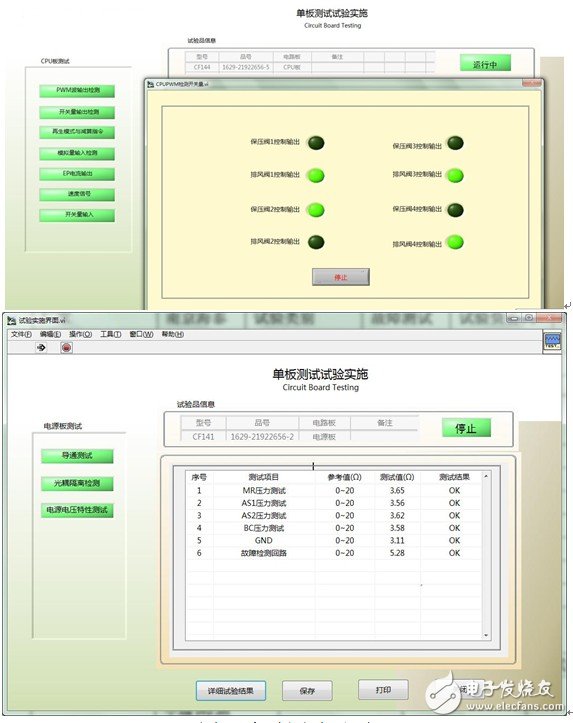Click the red Abort Execution icon
The height and width of the screenshot is (723, 573).
66,347
